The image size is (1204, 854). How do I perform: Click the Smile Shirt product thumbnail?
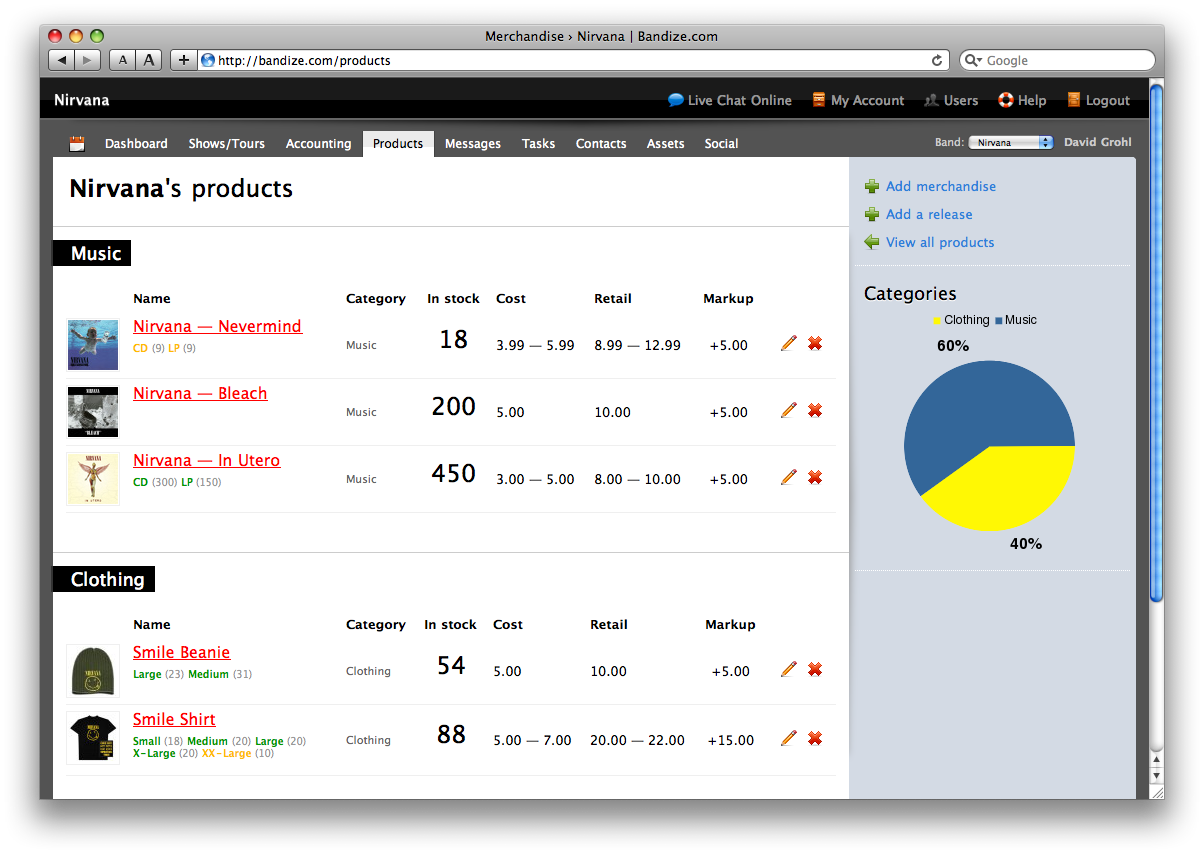point(93,738)
